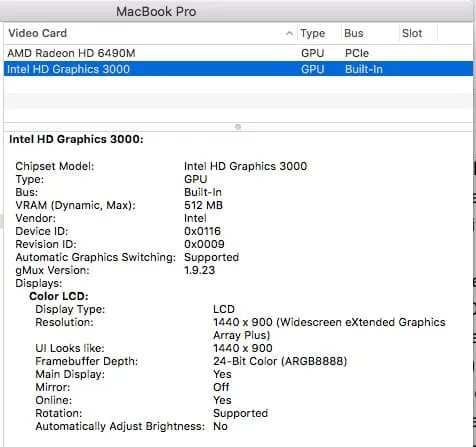Click the UI Looks like value 1440 x 900

tap(243, 348)
